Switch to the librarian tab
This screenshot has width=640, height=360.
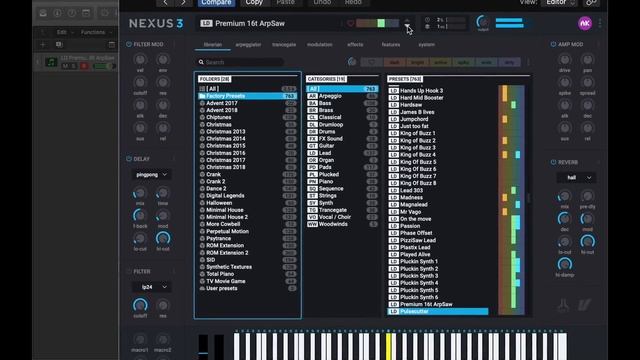213,44
